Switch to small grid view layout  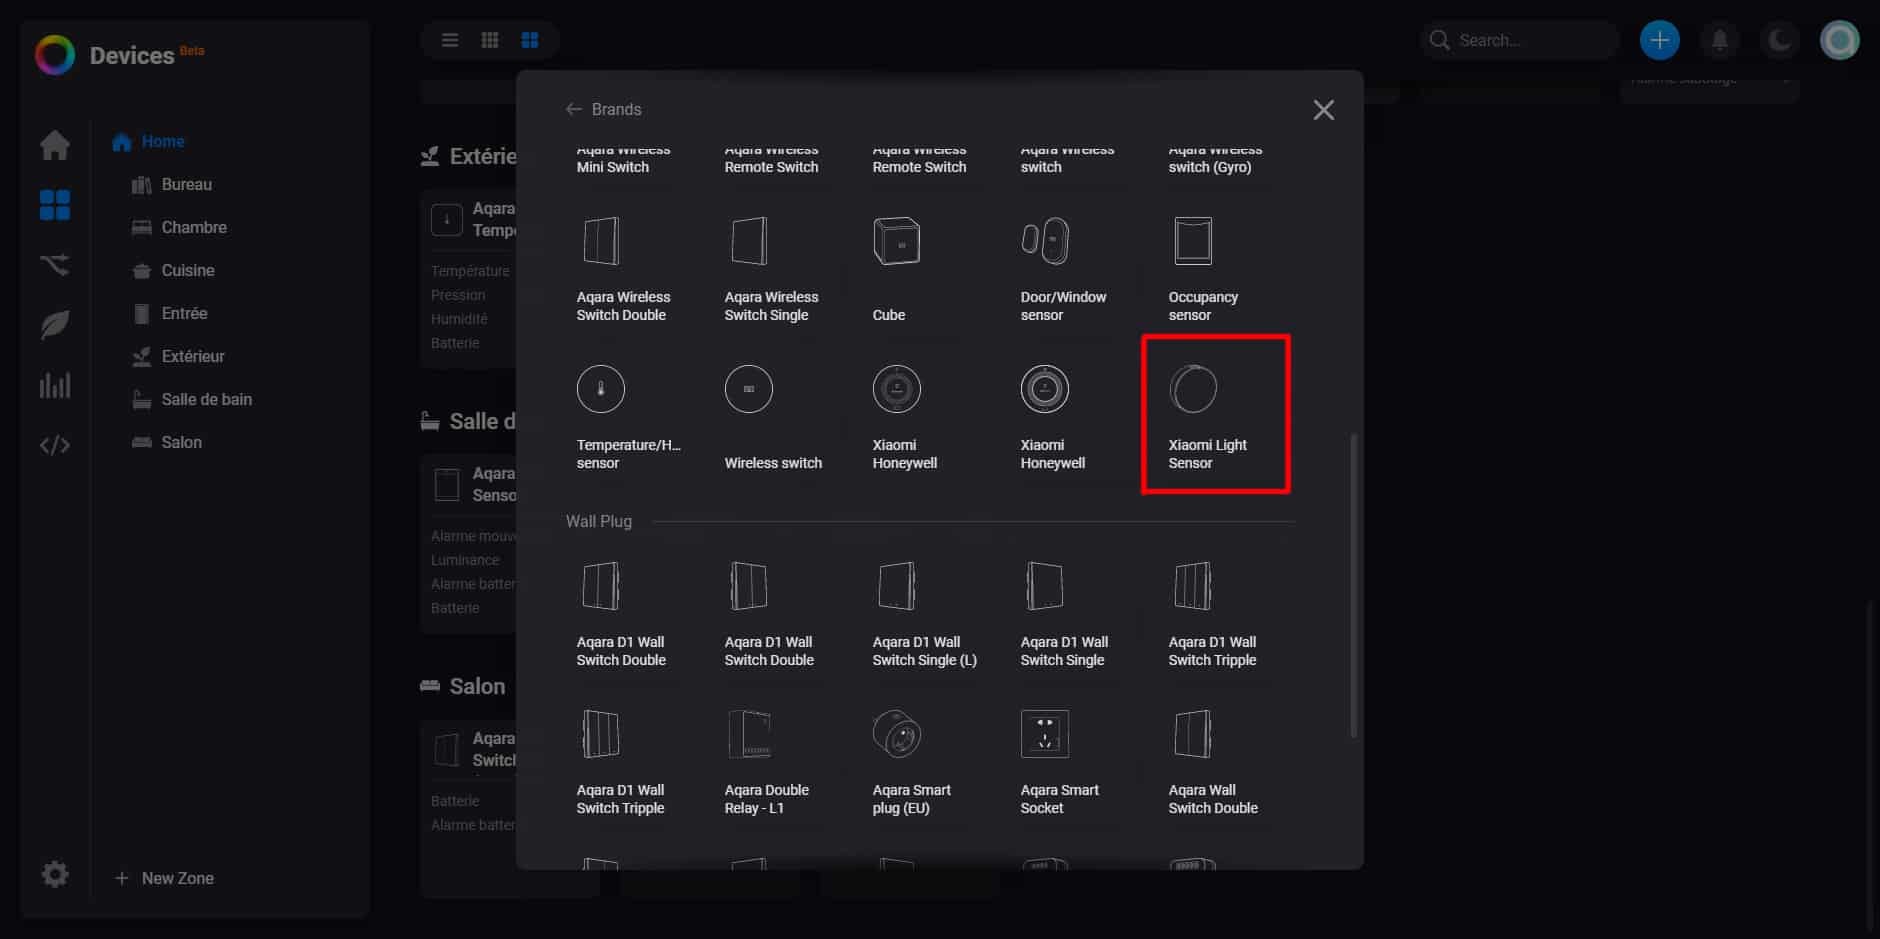490,40
